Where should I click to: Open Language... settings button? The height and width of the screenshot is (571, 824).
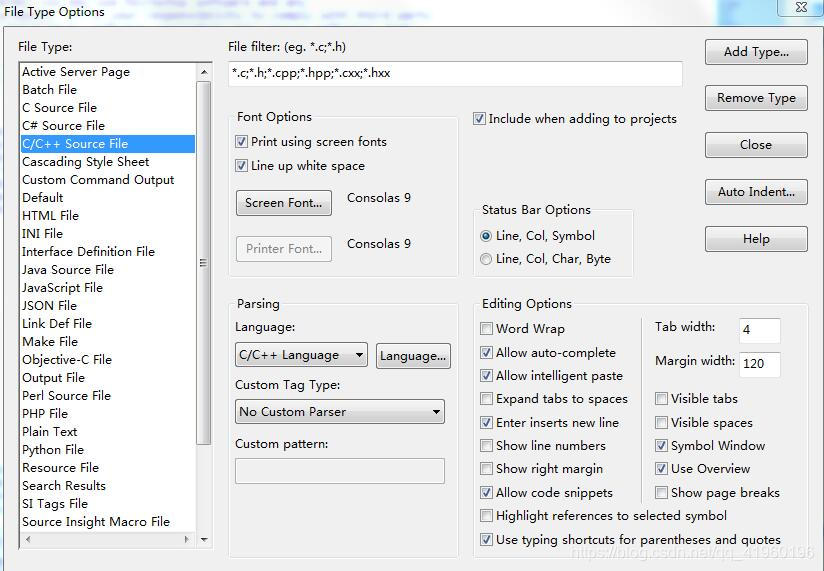pyautogui.click(x=413, y=356)
